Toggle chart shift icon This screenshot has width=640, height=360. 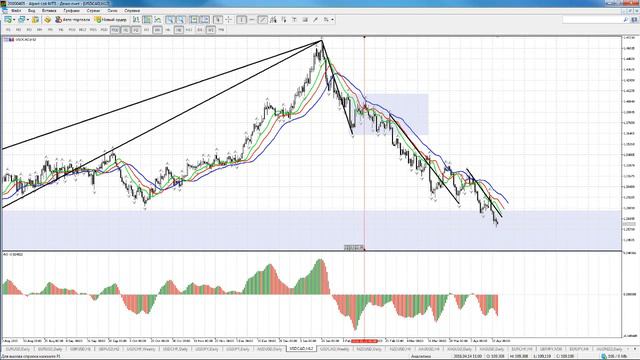[204, 20]
